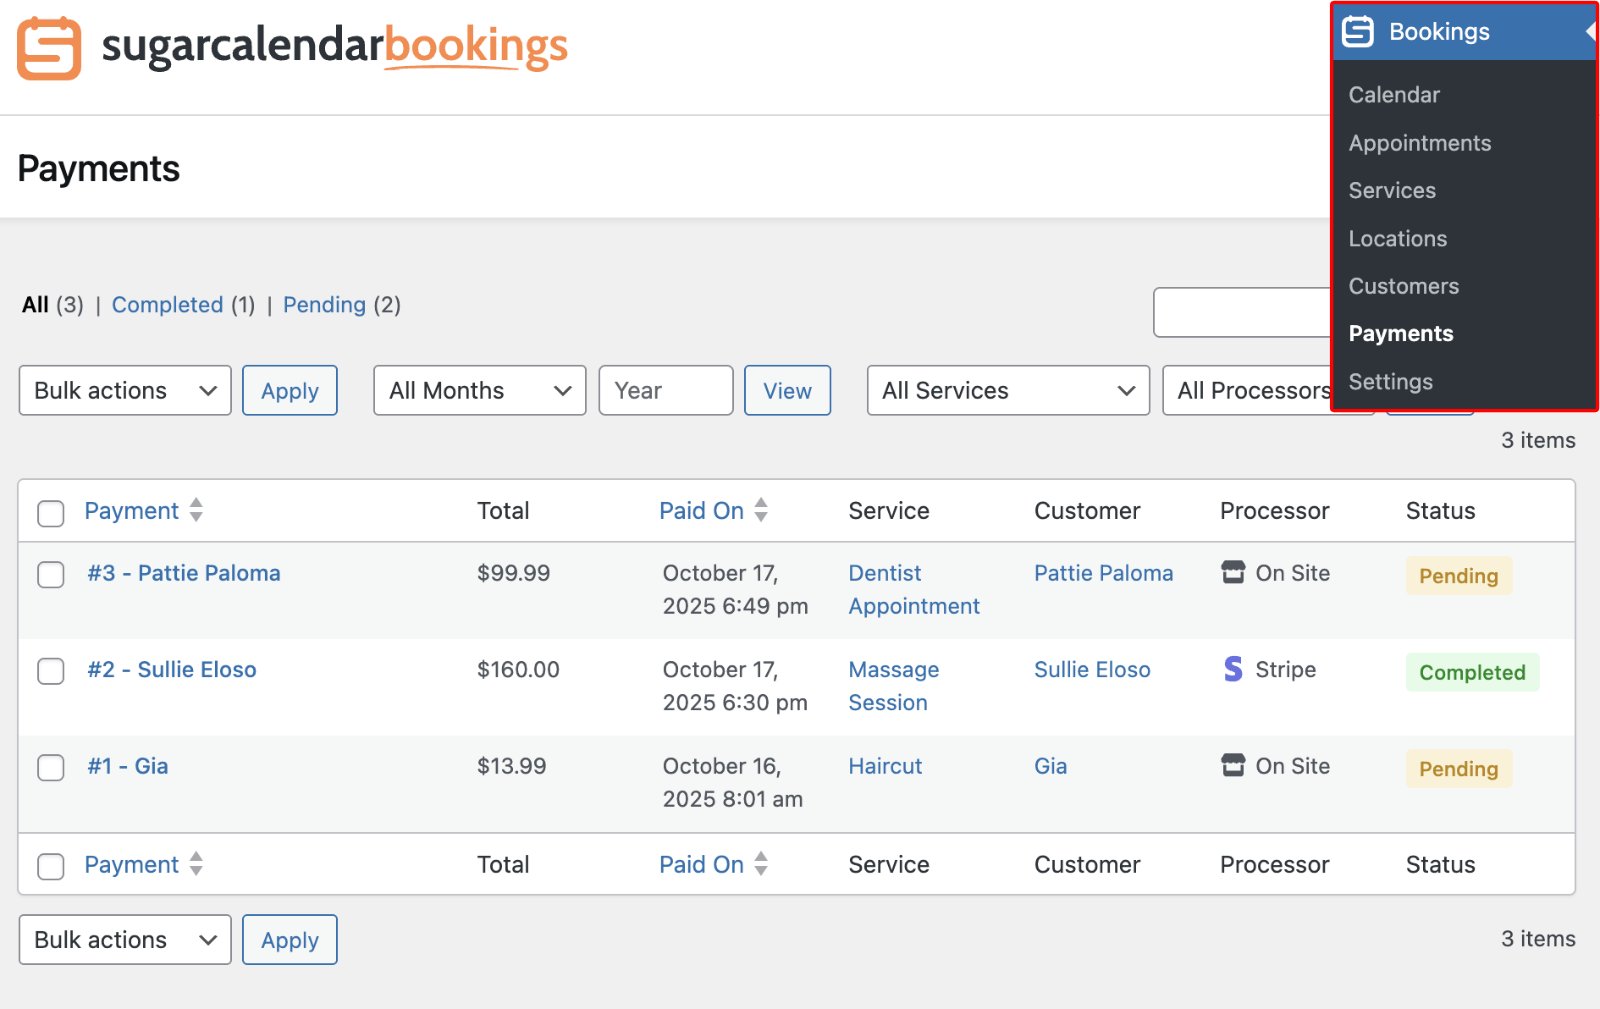The height and width of the screenshot is (1009, 1600).
Task: Click On Site store icon for Pattie Paloma
Action: click(x=1233, y=573)
